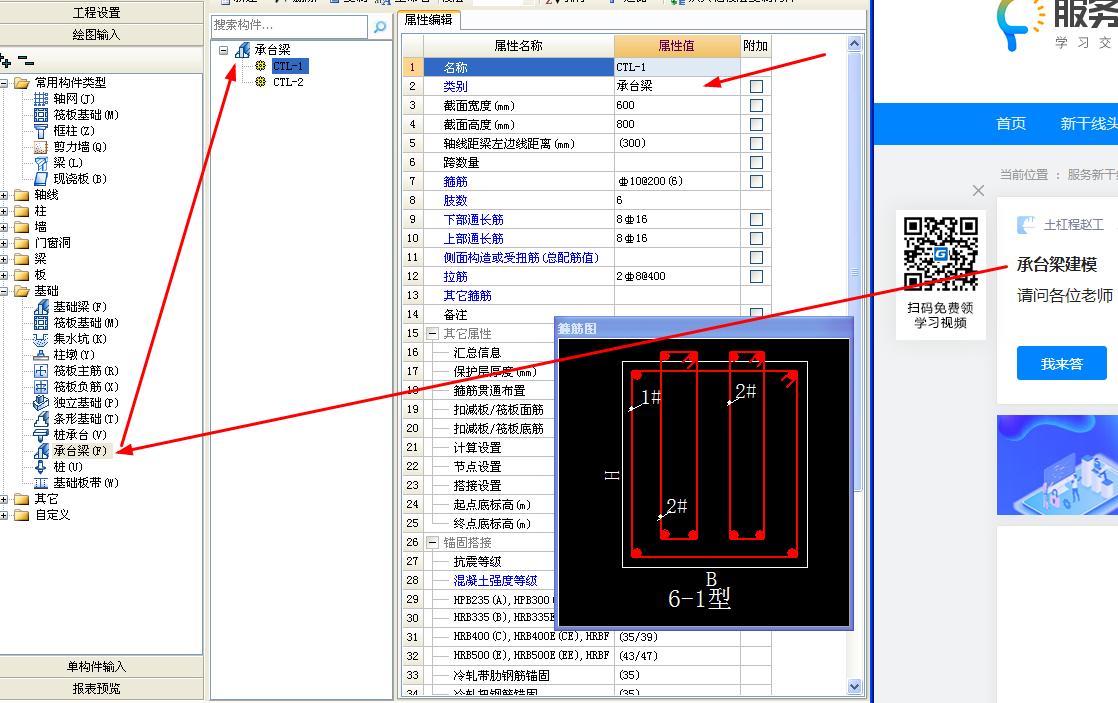
Task: Open the 工程设置 panel
Action: 97,13
